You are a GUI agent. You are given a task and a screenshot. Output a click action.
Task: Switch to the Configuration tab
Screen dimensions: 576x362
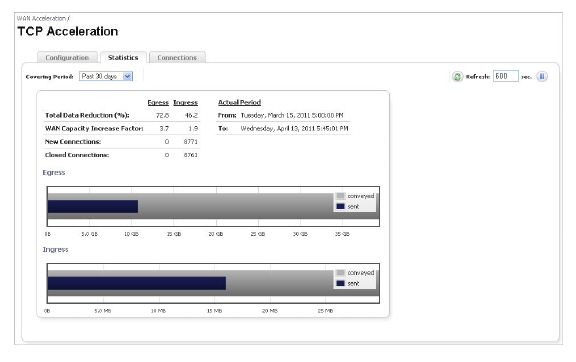pyautogui.click(x=67, y=57)
